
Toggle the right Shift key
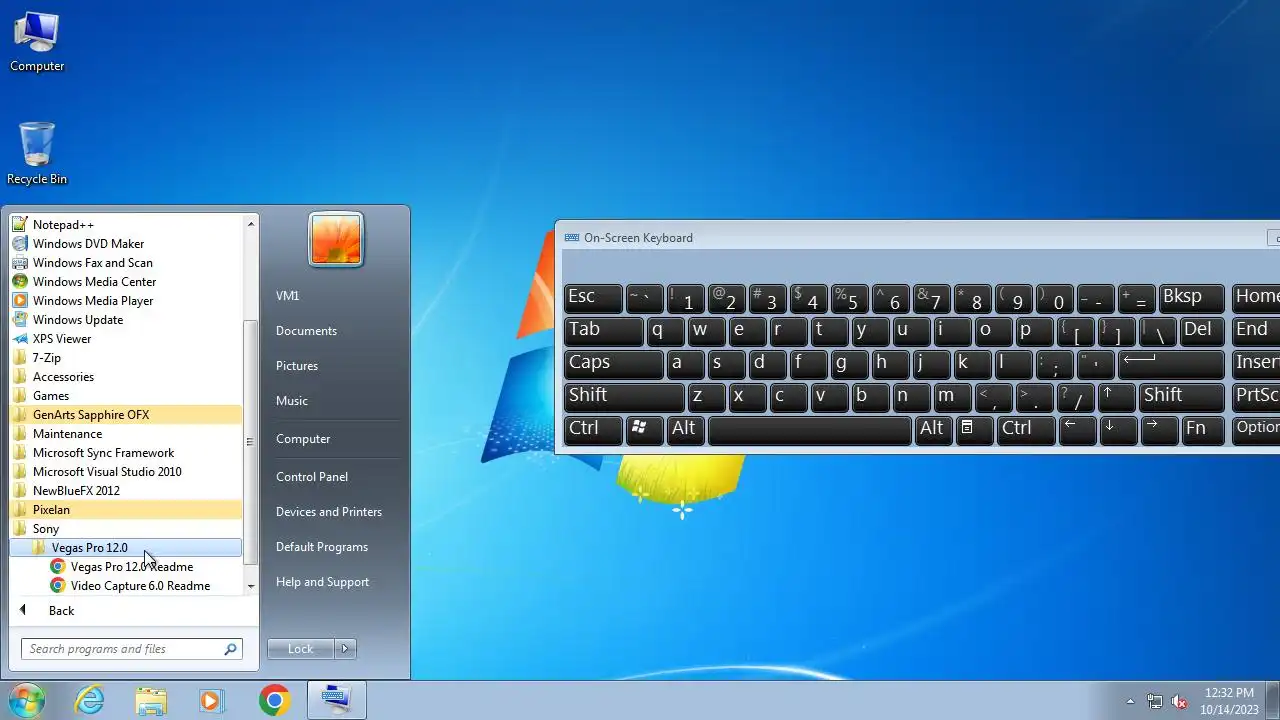(1182, 396)
